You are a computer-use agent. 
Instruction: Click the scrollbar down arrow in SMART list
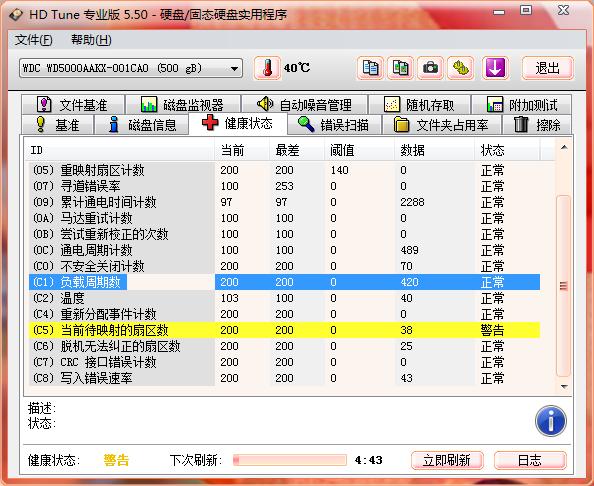point(564,387)
